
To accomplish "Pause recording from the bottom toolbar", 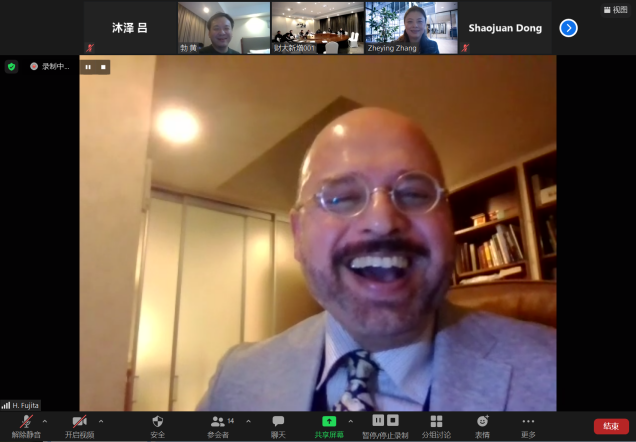I will point(378,420).
